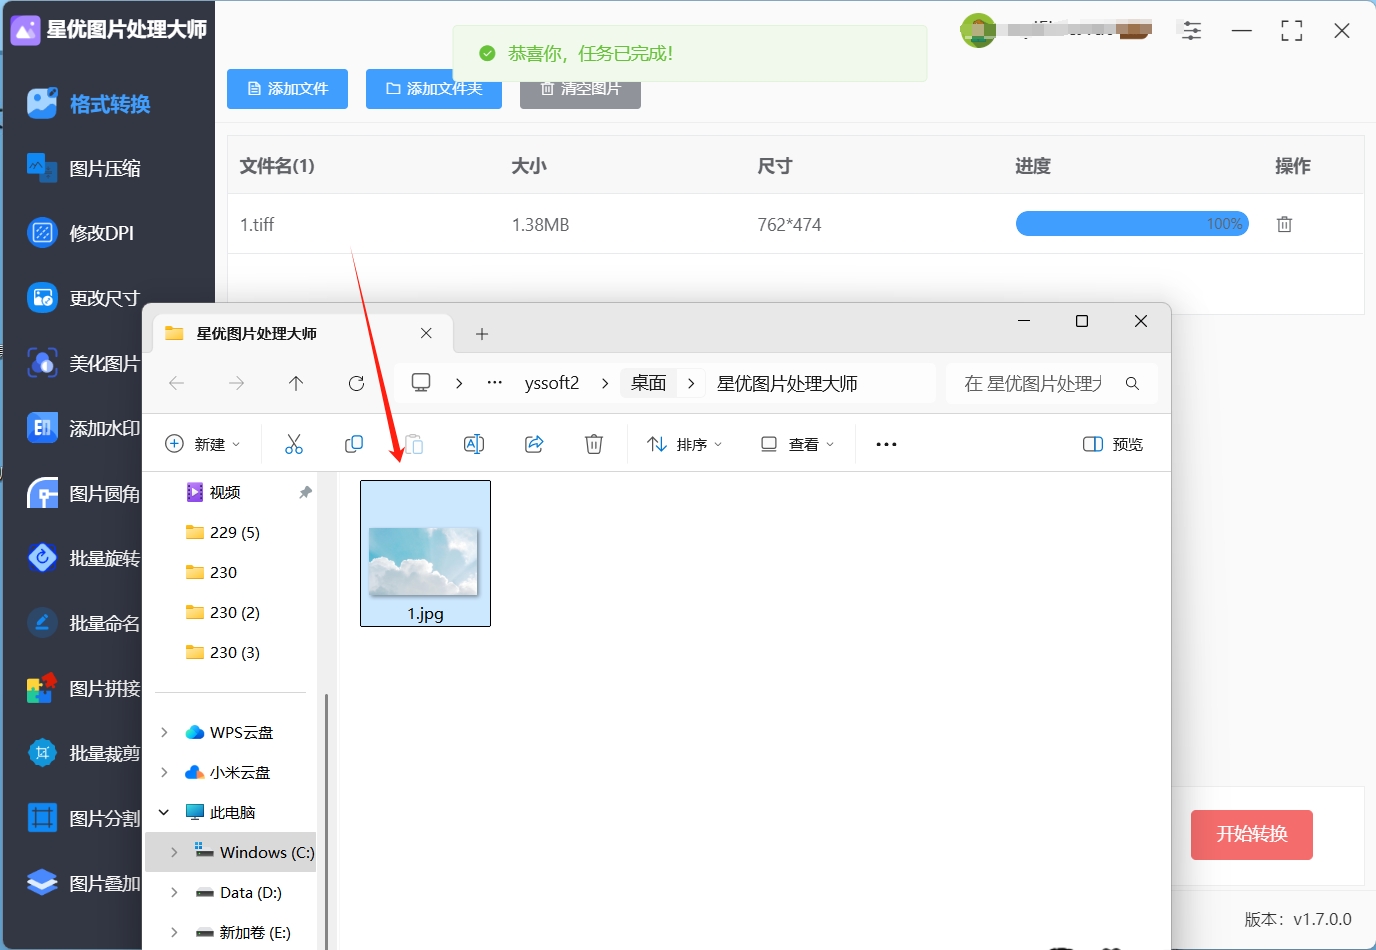Open the See more ellipsis menu in Explorer
The width and height of the screenshot is (1376, 950).
(886, 444)
